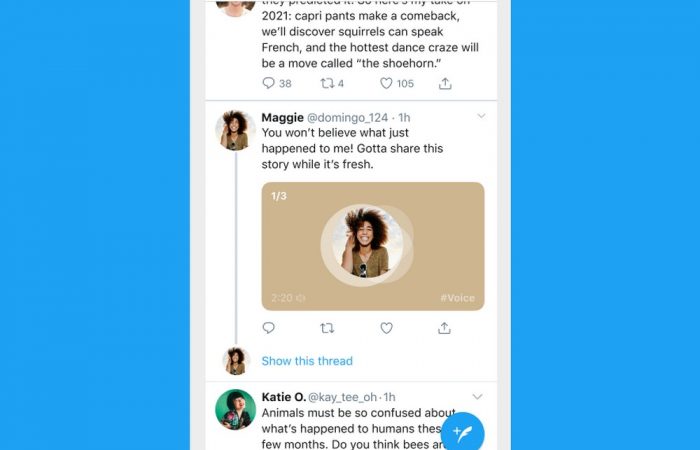Share Maggie's voice tweet
Viewport: 700px width, 450px height.
(x=444, y=328)
